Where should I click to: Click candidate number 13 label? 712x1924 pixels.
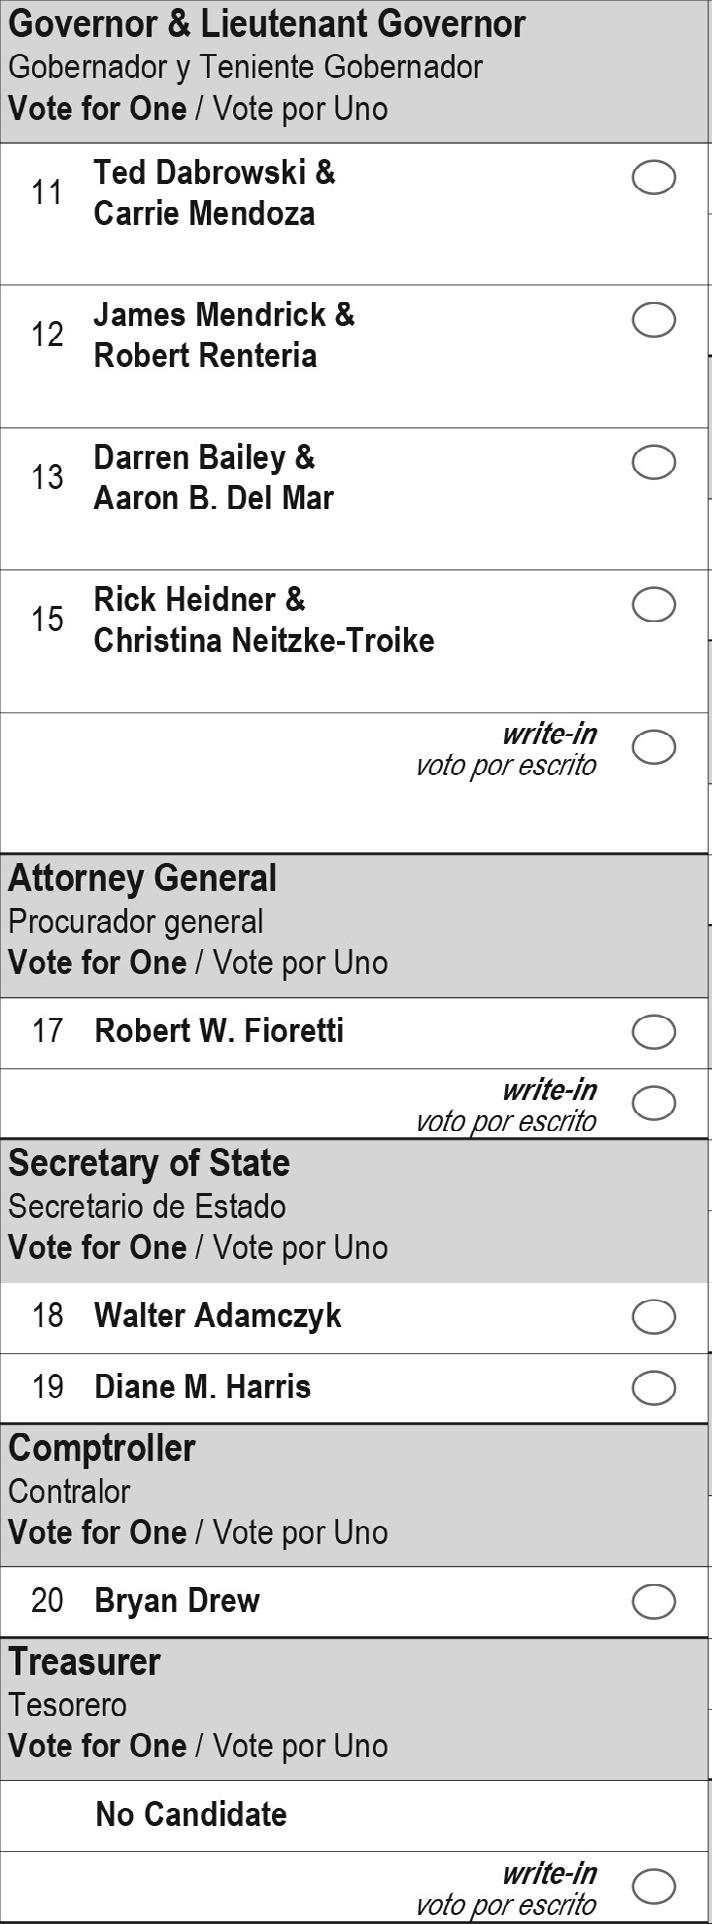tap(47, 477)
